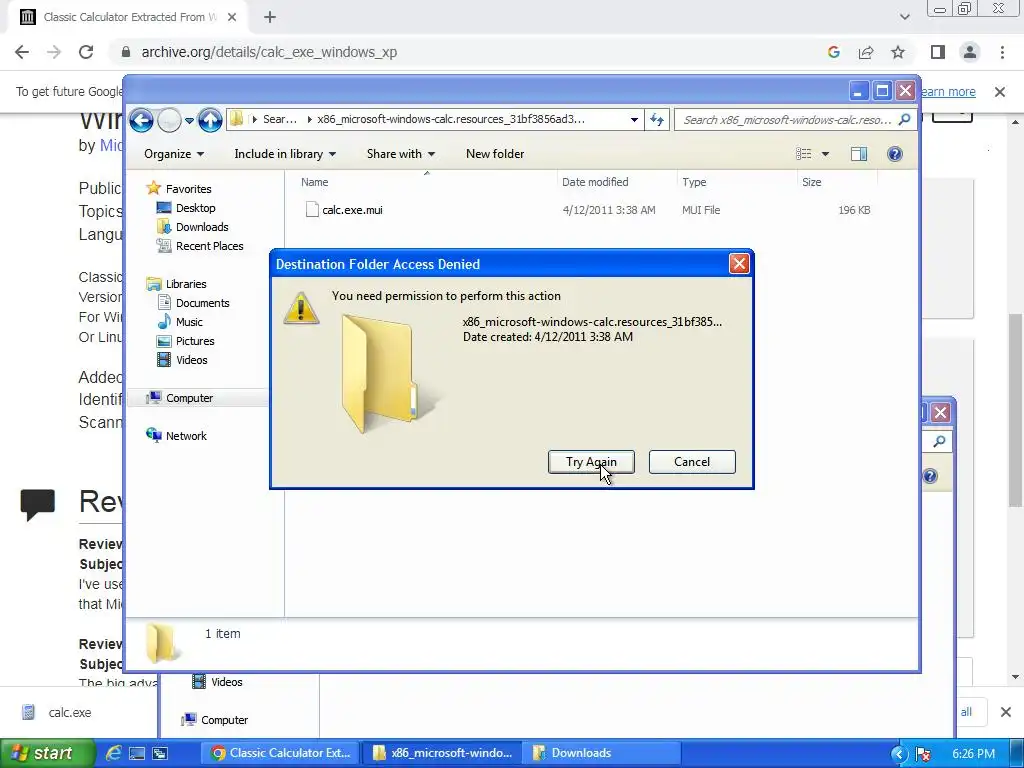This screenshot has height=768, width=1024.
Task: Select Computer in front Explorer window
Action: 189,398
